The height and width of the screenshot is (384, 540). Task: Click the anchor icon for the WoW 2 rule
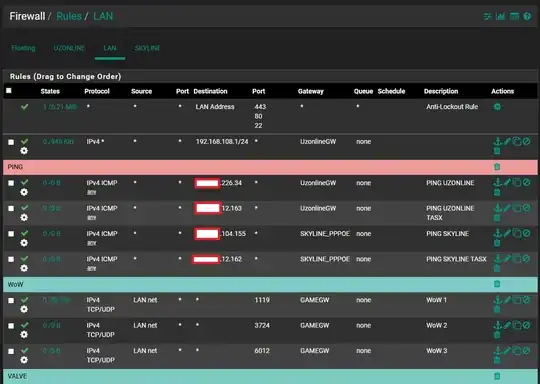(x=497, y=325)
